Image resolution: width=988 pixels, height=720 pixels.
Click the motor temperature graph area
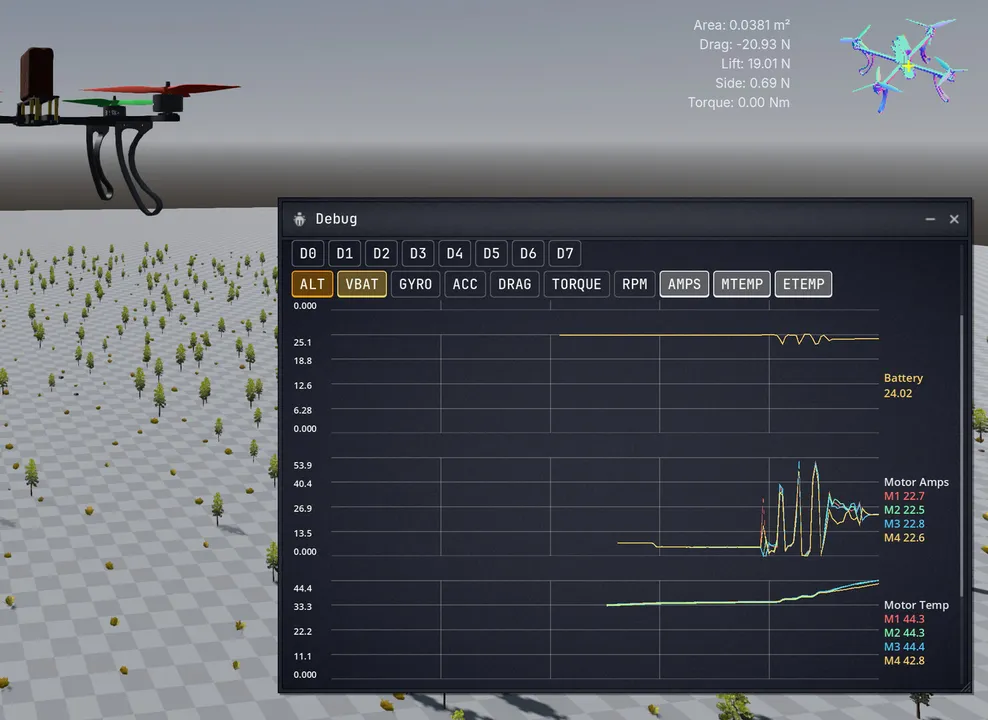click(605, 629)
